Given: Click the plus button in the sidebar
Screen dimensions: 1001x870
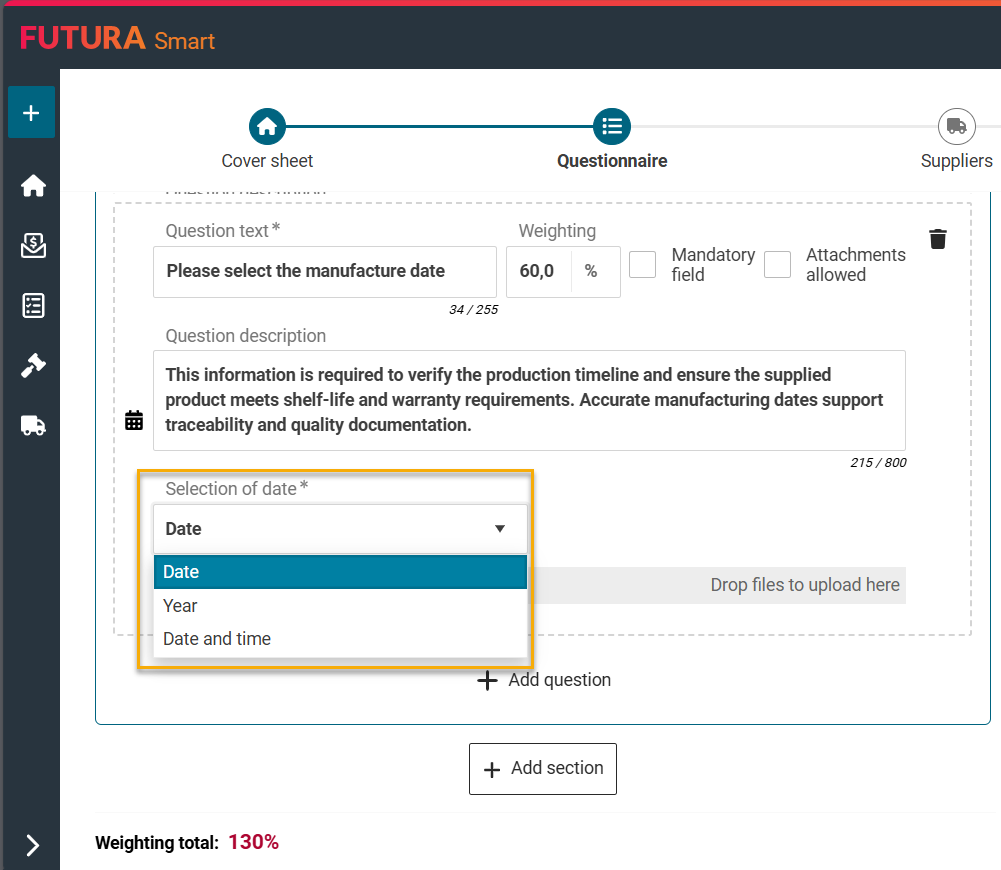Looking at the screenshot, I should coord(31,112).
